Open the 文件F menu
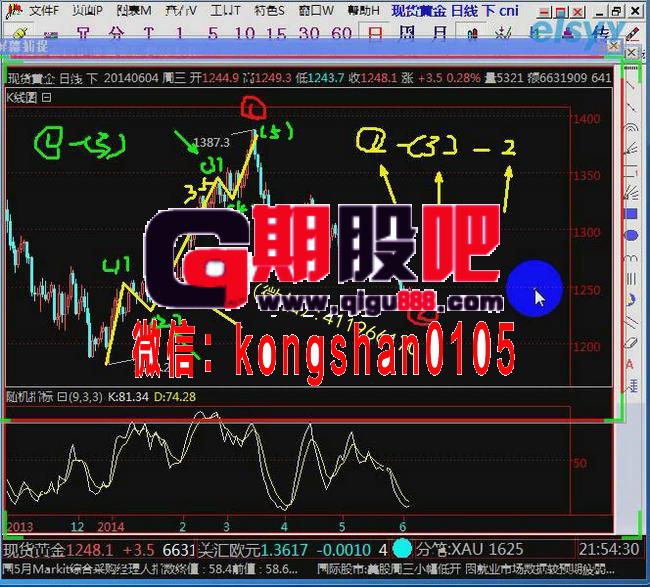This screenshot has width=650, height=587. 44,10
